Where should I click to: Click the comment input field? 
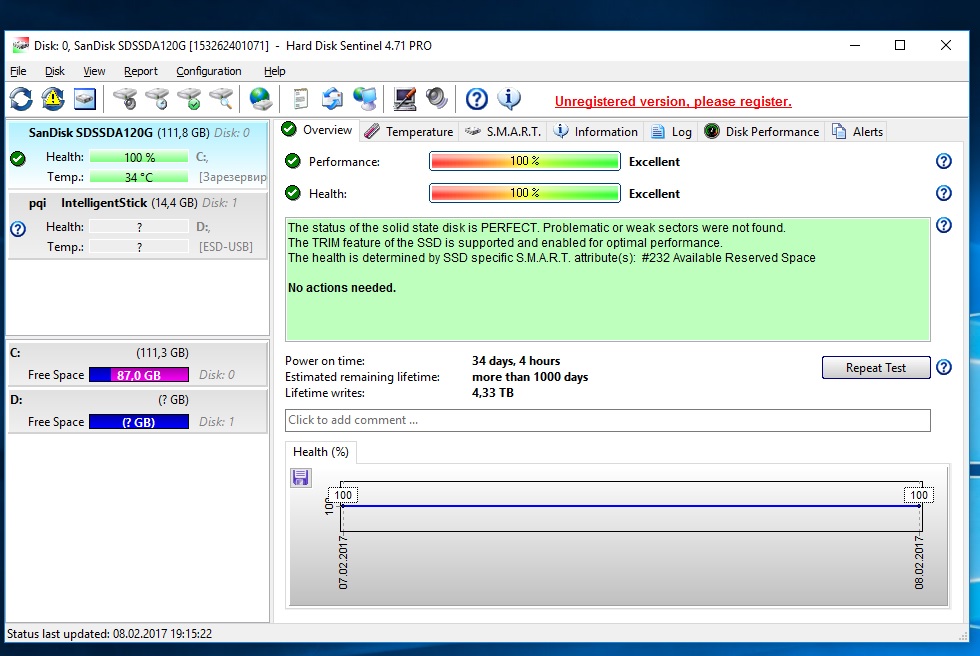[607, 420]
